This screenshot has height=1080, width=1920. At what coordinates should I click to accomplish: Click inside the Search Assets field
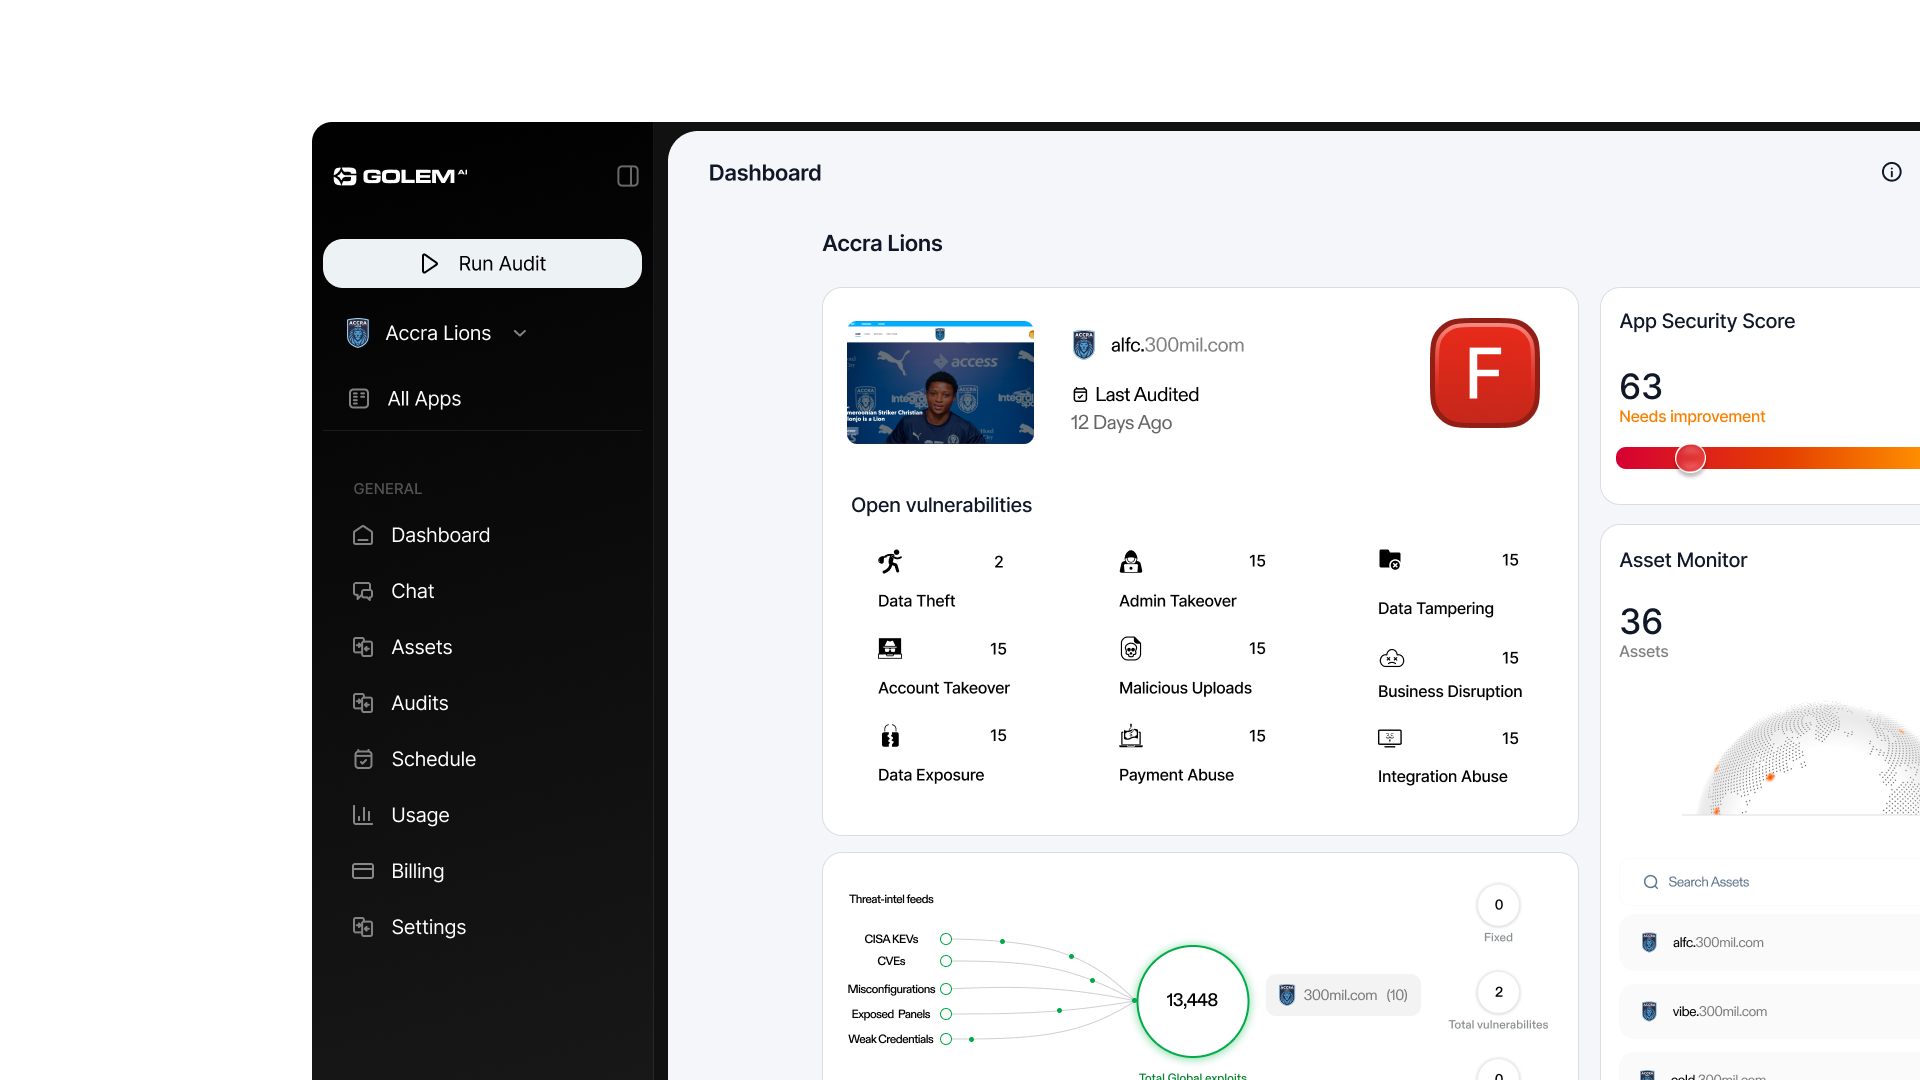(1770, 882)
